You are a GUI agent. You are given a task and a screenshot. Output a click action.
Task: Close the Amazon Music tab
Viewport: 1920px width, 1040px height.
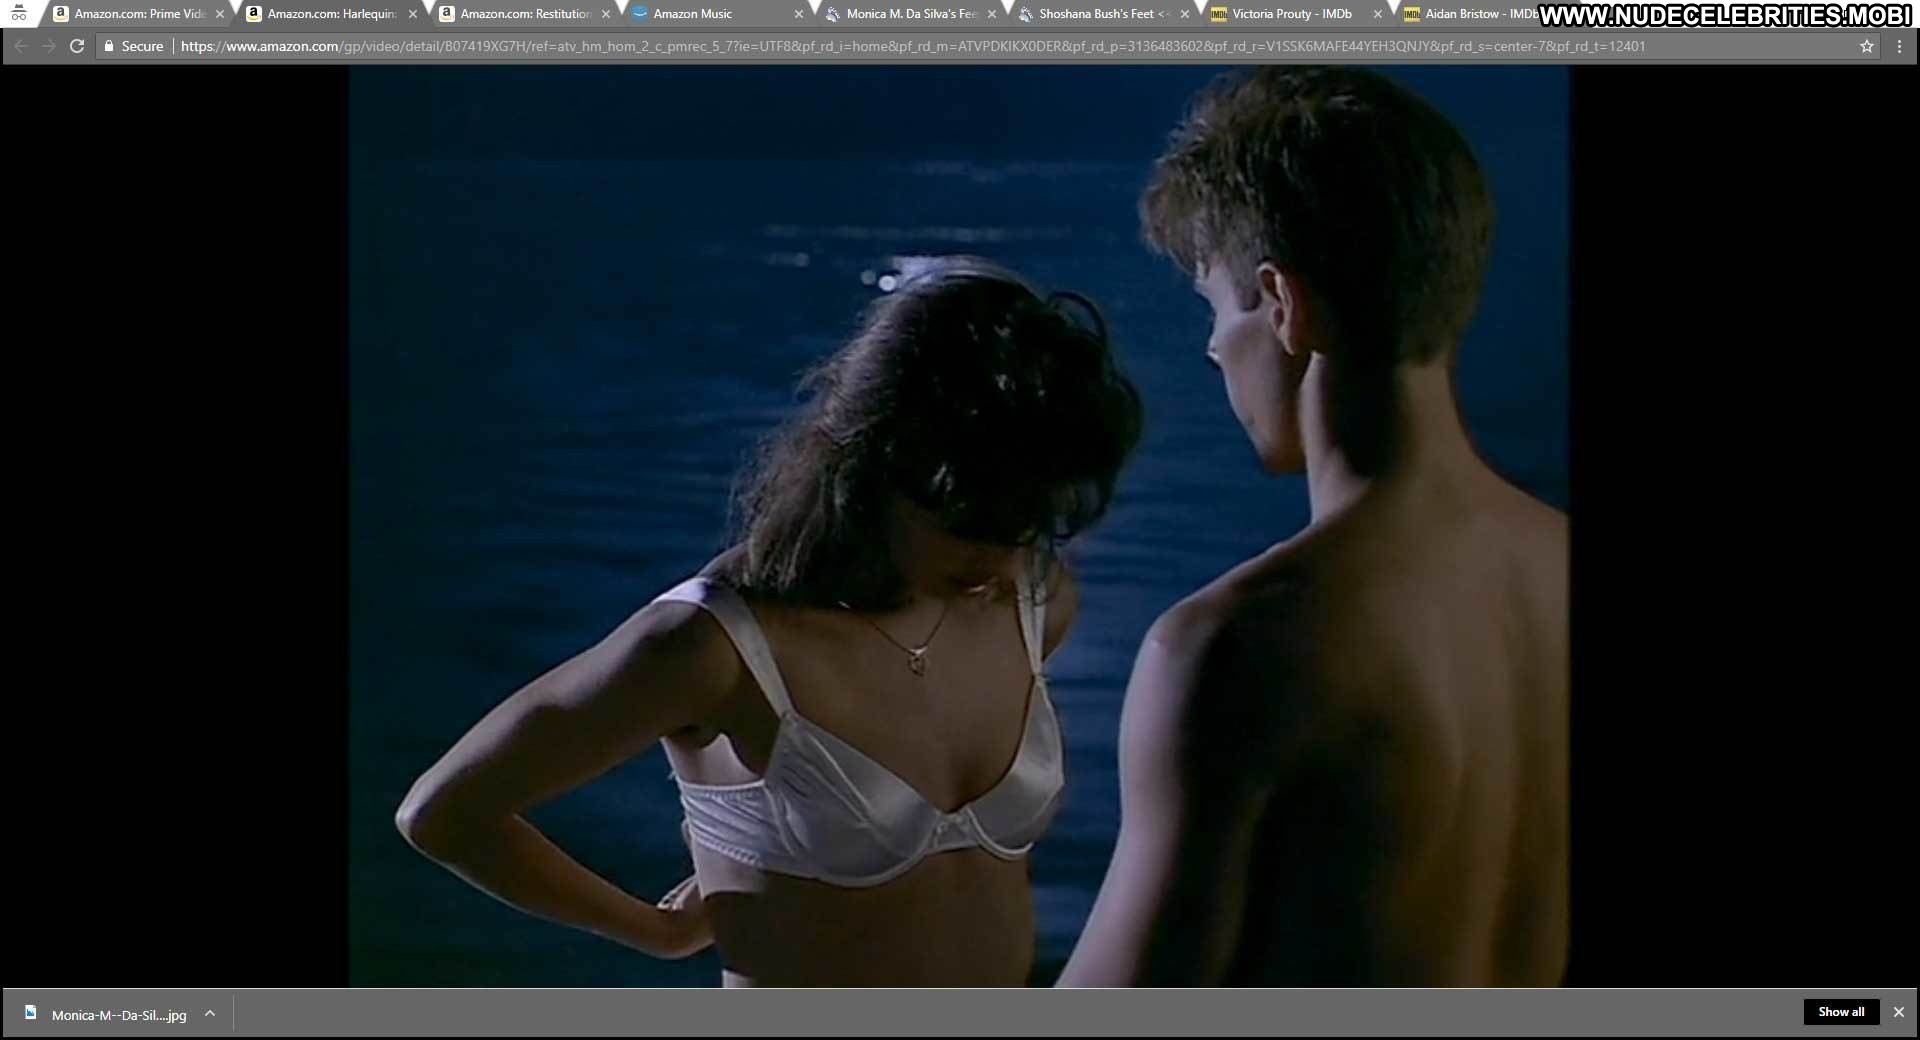click(x=798, y=14)
